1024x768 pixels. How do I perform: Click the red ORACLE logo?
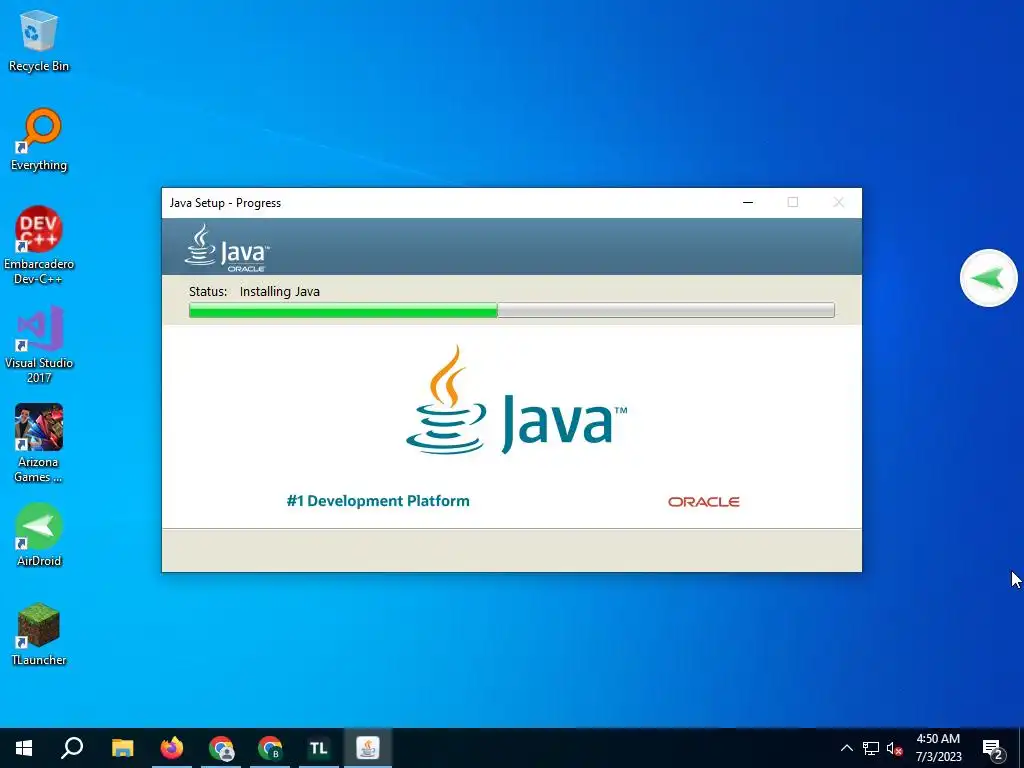[x=703, y=502]
